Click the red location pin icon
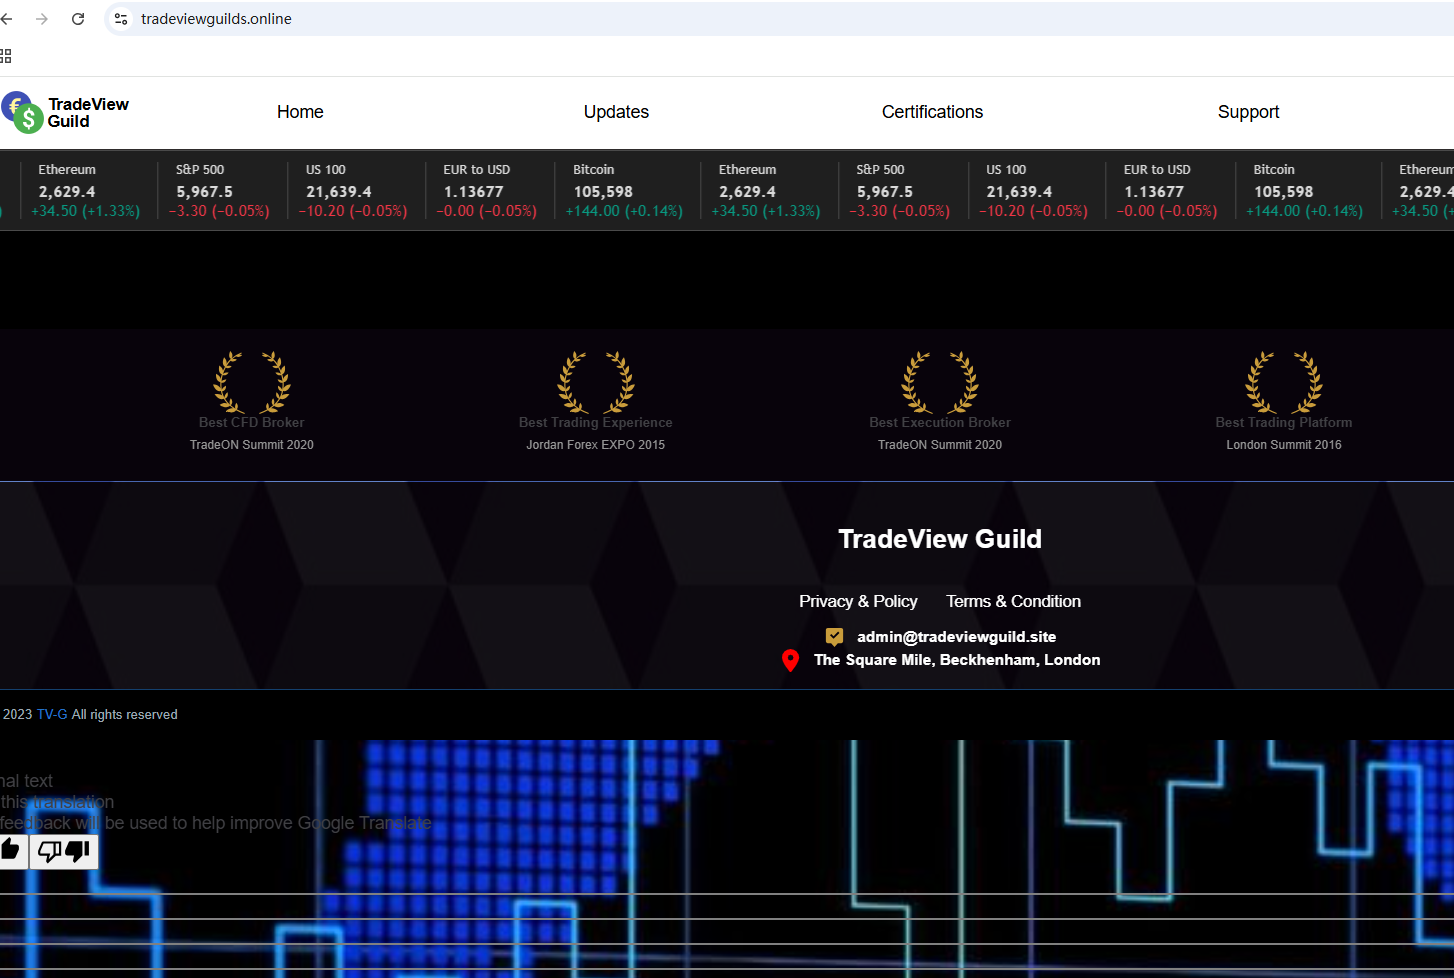This screenshot has height=978, width=1454. [790, 661]
